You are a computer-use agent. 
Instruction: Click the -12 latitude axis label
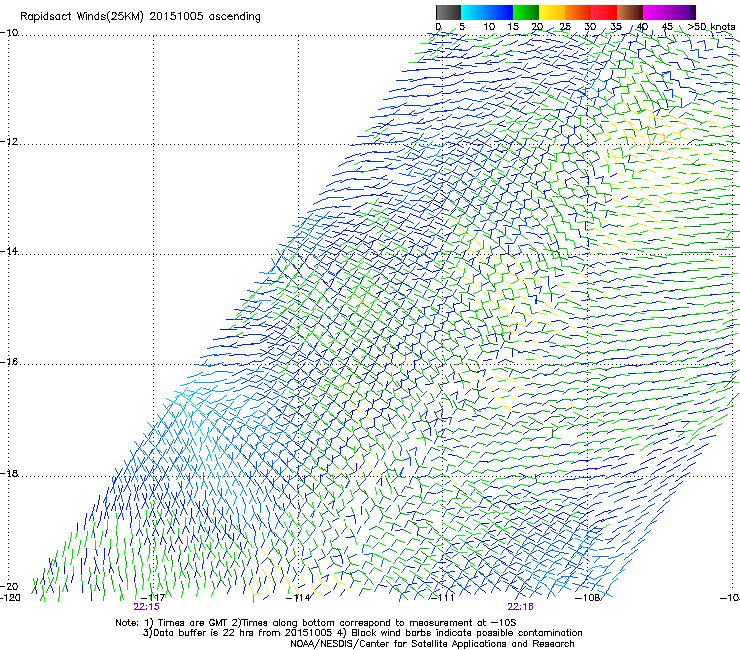pos(9,142)
